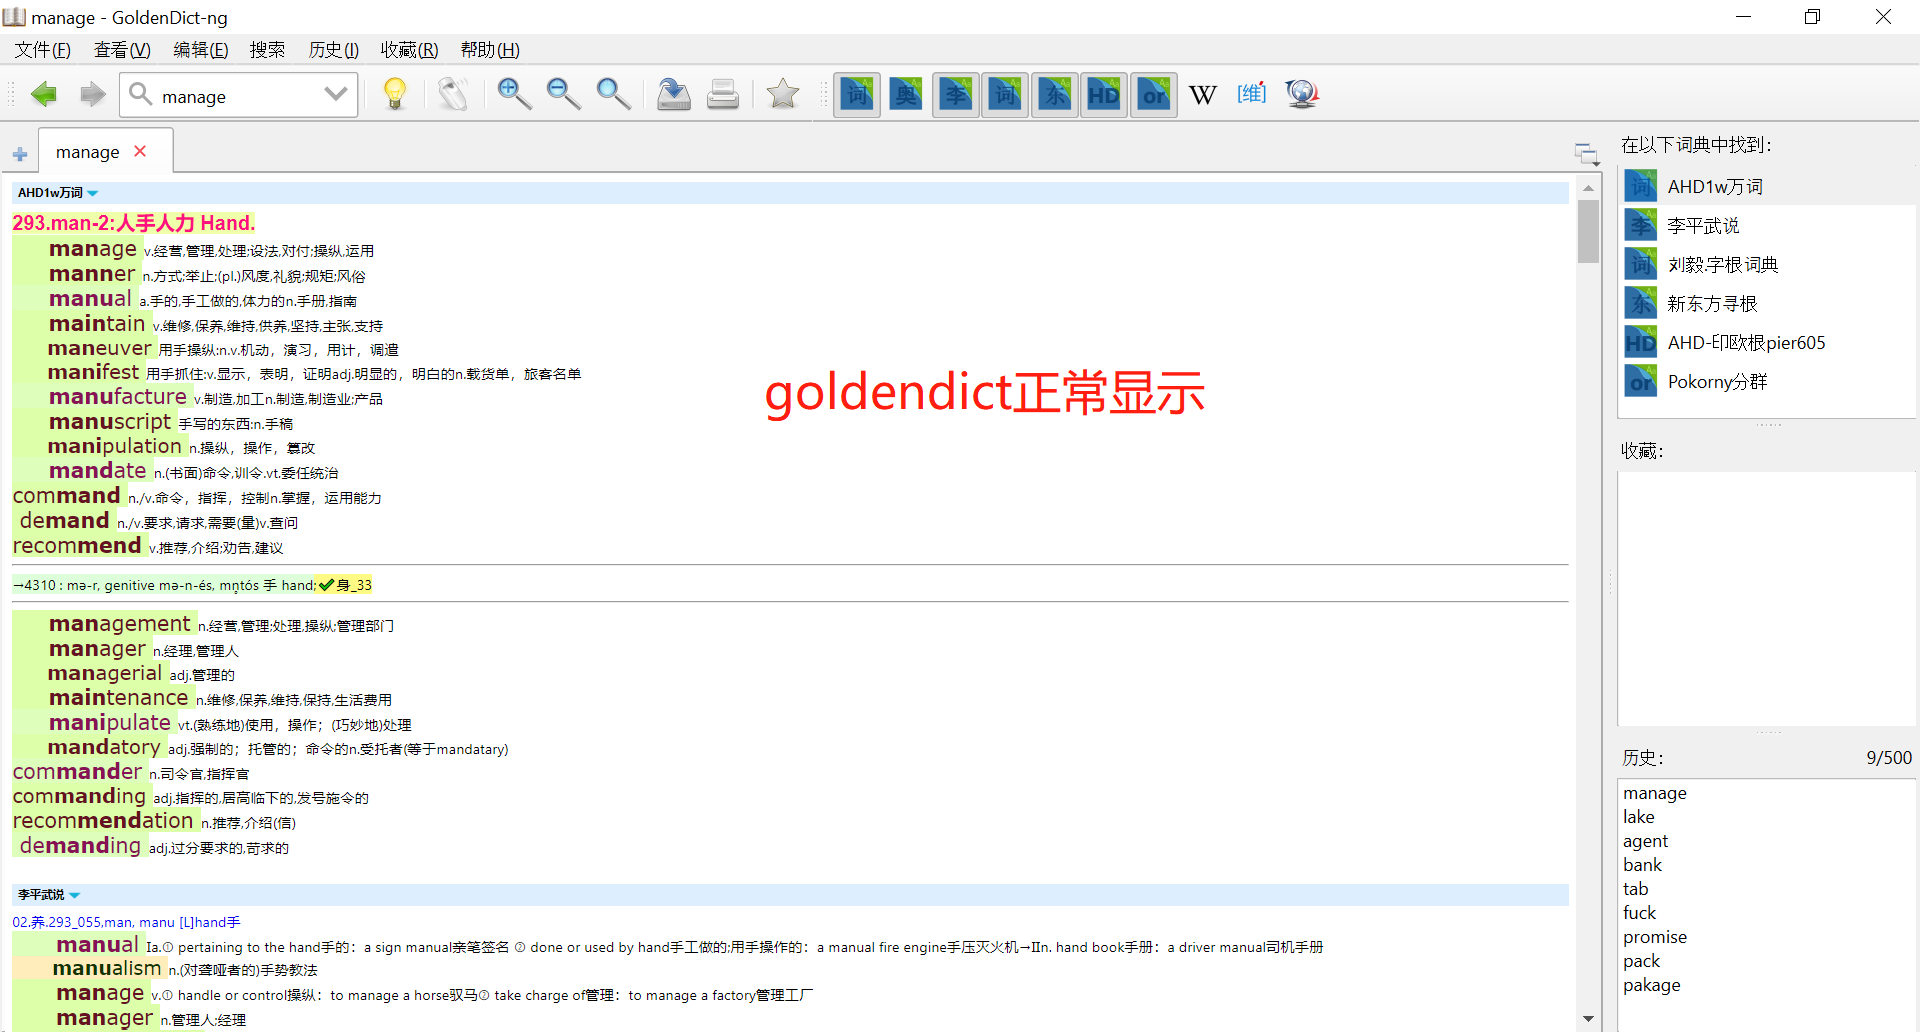This screenshot has height=1032, width=1920.
Task: Toggle the Wikipedia W dictionary button
Action: [1202, 95]
